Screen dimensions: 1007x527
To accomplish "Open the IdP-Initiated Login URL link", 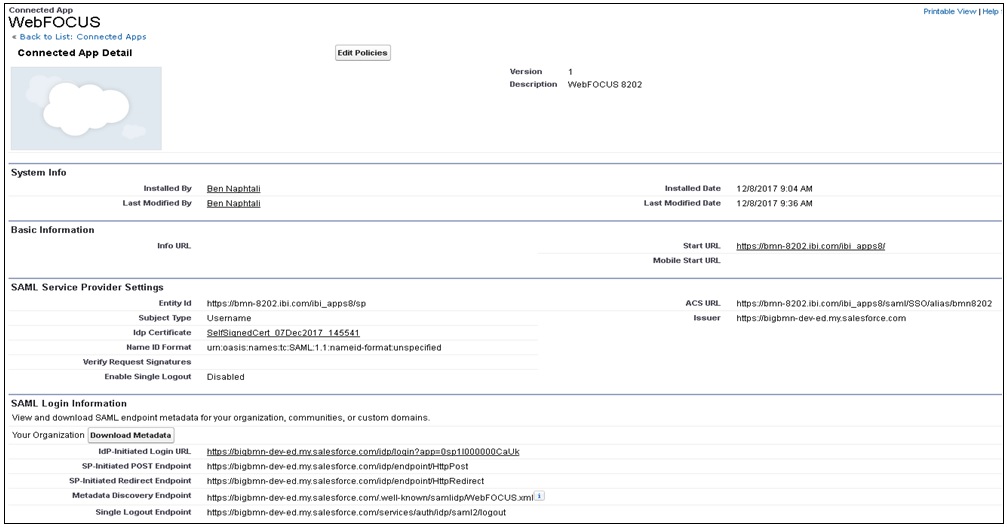I will coord(363,451).
